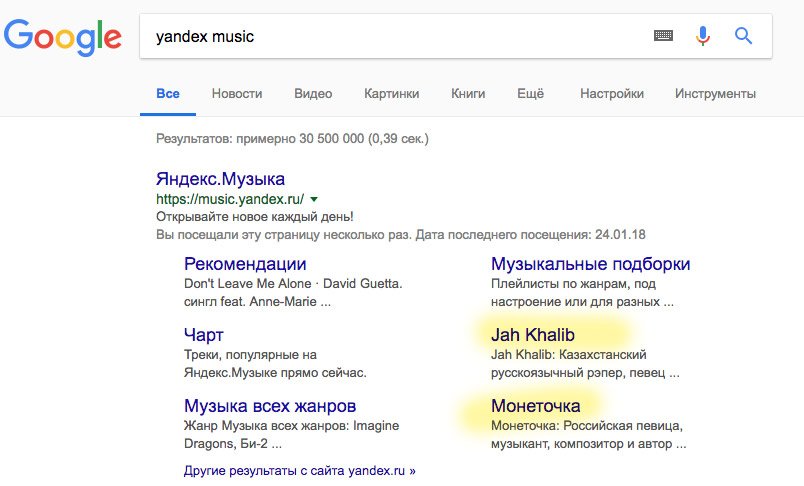Click the 'Don't Leave Me Alone · David Guetta' snippet
804x486 pixels.
[x=293, y=284]
